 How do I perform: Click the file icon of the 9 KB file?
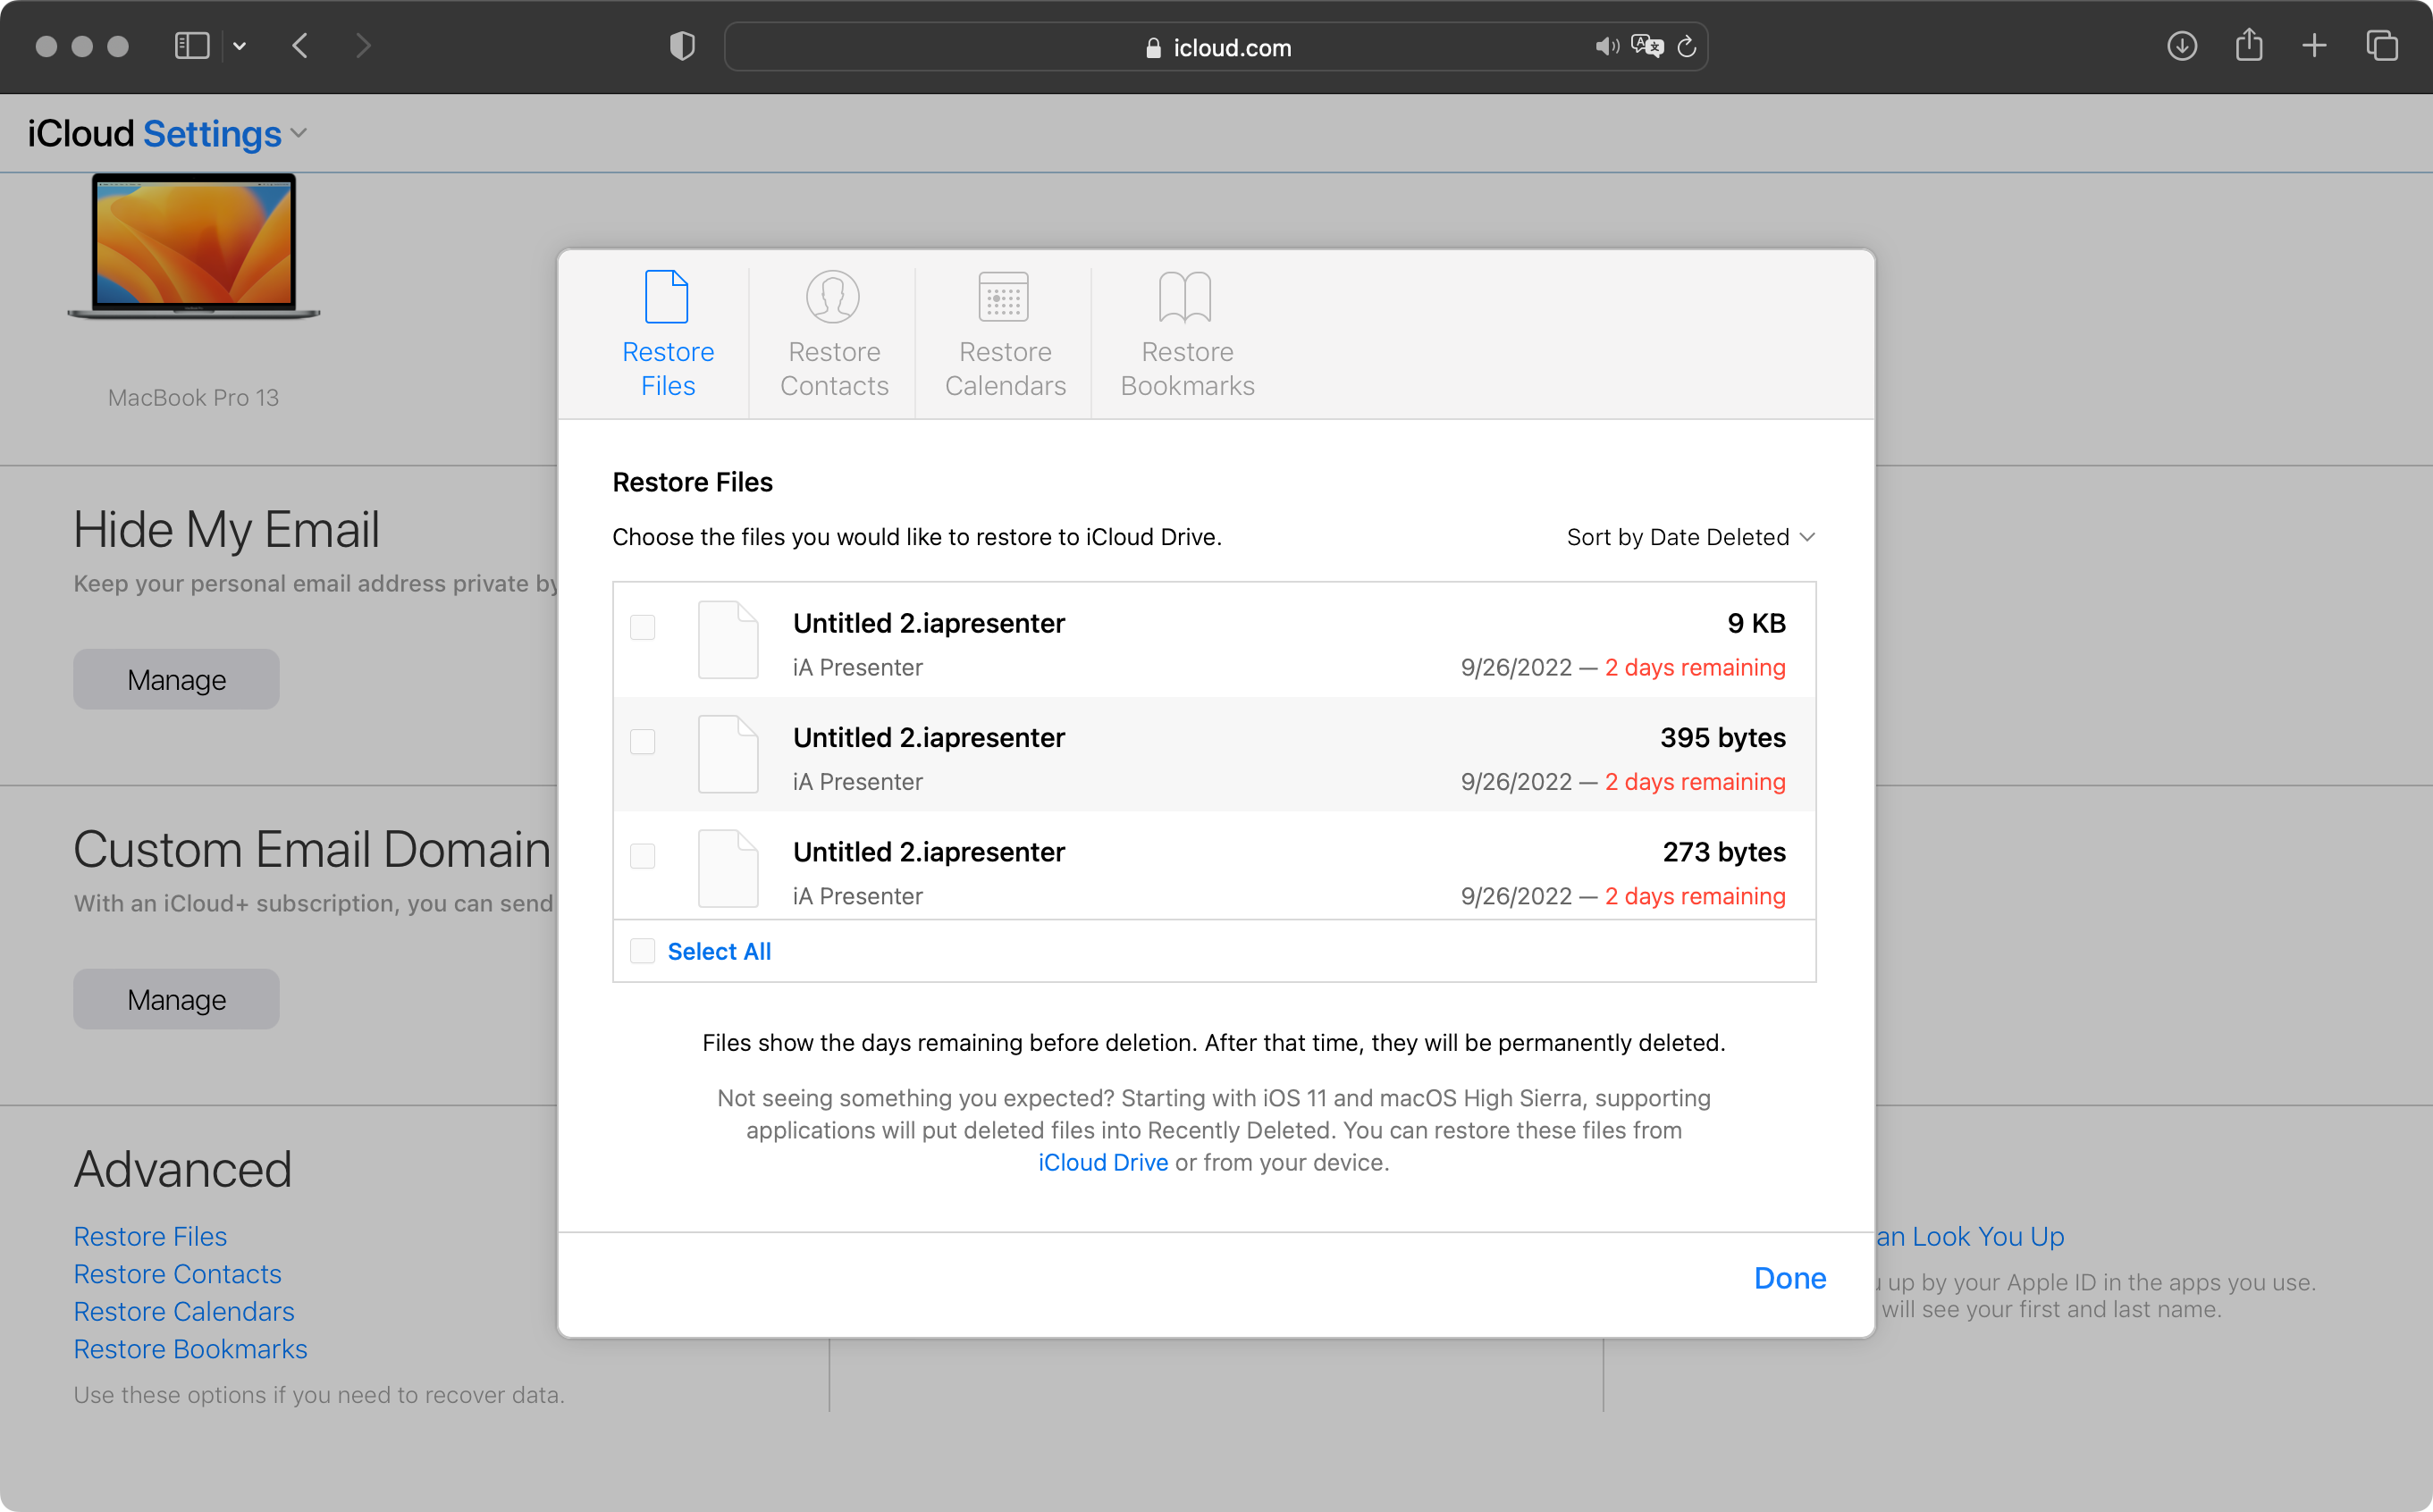728,640
